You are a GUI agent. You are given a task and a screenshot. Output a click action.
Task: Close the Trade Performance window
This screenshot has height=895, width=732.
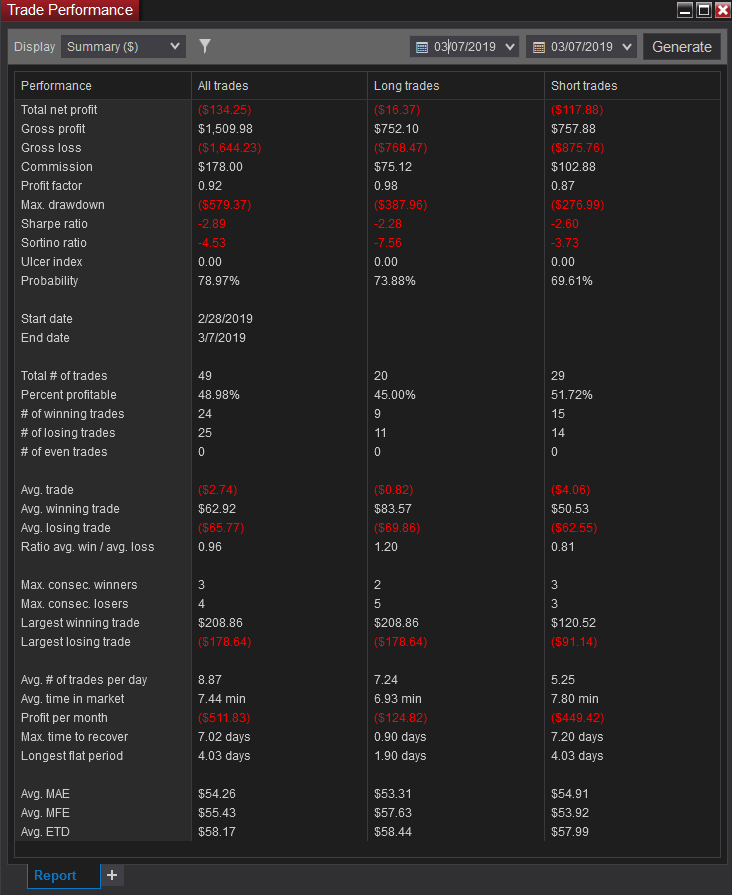[722, 10]
